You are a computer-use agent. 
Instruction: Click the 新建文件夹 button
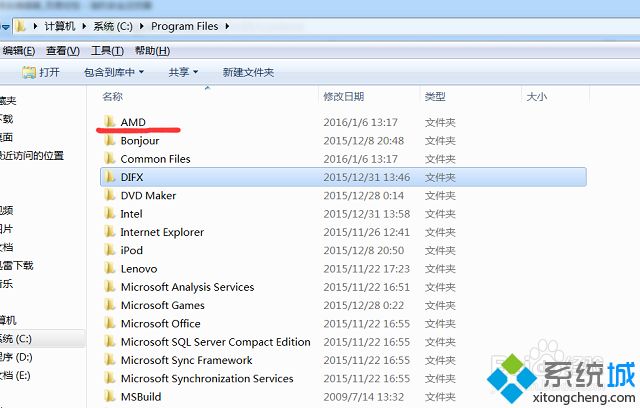click(x=248, y=72)
